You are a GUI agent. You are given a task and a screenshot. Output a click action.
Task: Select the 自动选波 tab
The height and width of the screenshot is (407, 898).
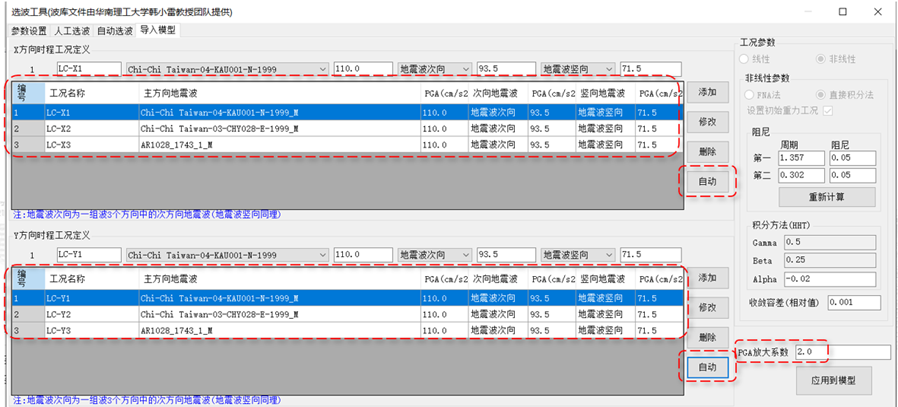click(x=115, y=31)
